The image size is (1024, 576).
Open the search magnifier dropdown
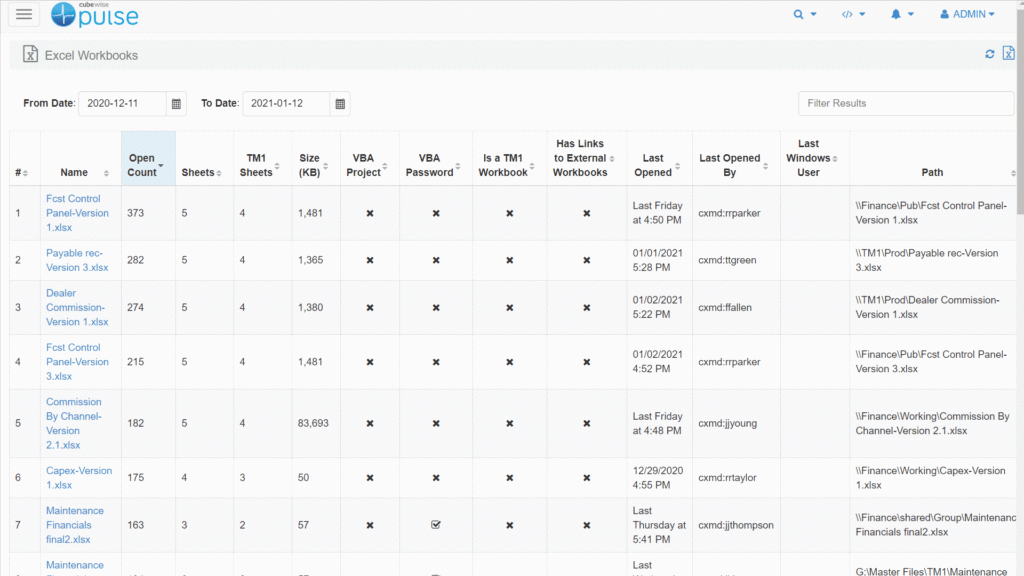coord(804,14)
